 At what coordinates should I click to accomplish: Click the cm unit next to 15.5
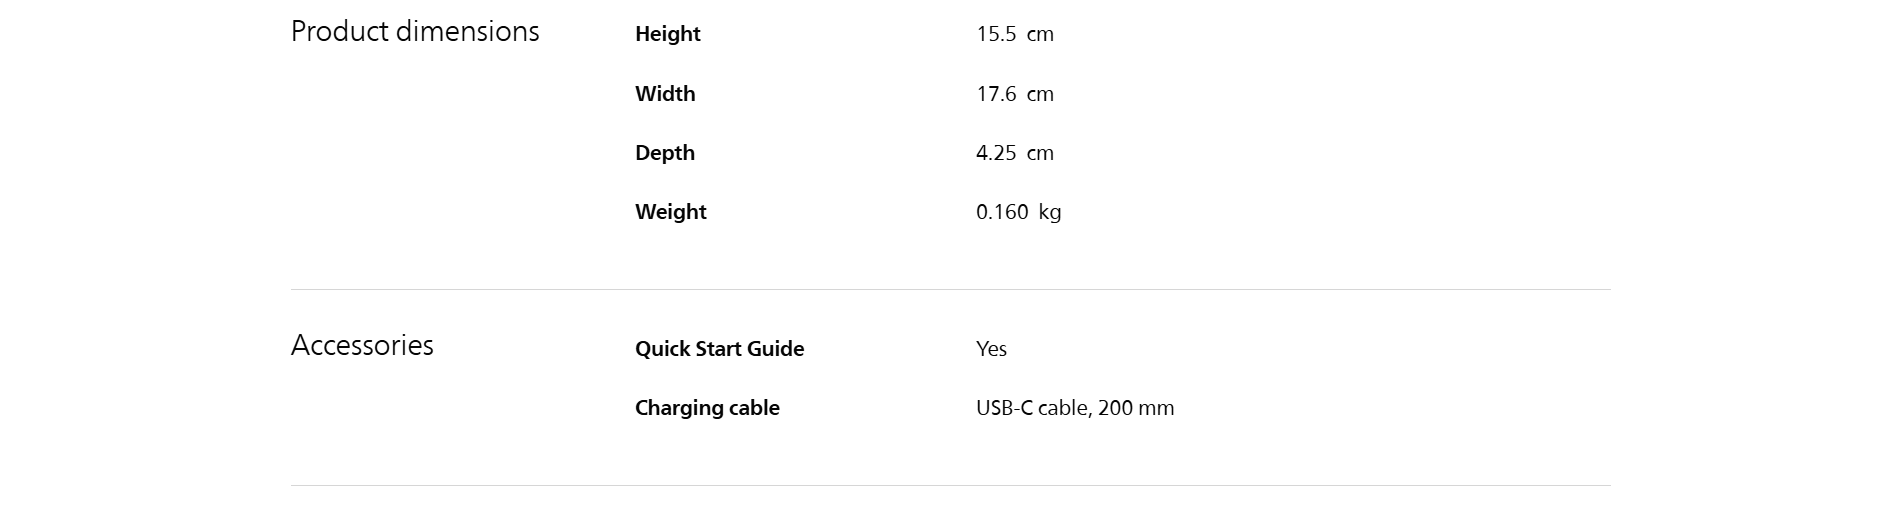coord(1040,34)
